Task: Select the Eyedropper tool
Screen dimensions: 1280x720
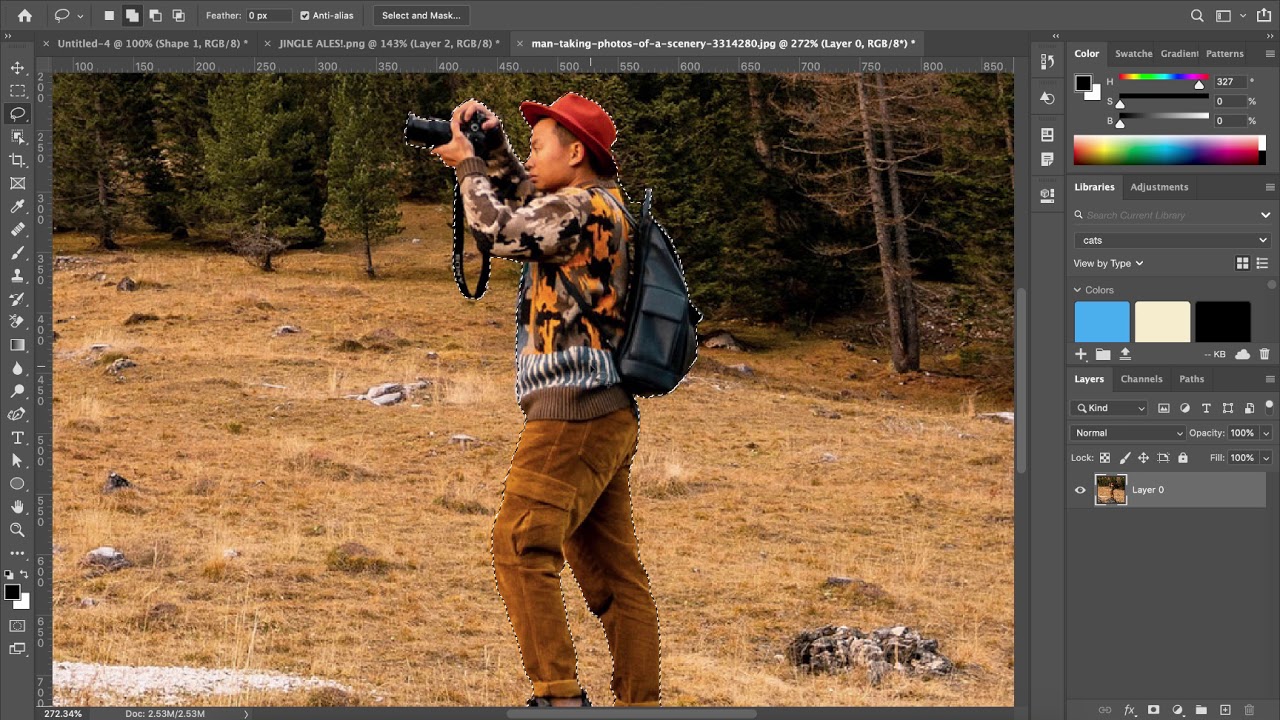Action: pos(17,206)
